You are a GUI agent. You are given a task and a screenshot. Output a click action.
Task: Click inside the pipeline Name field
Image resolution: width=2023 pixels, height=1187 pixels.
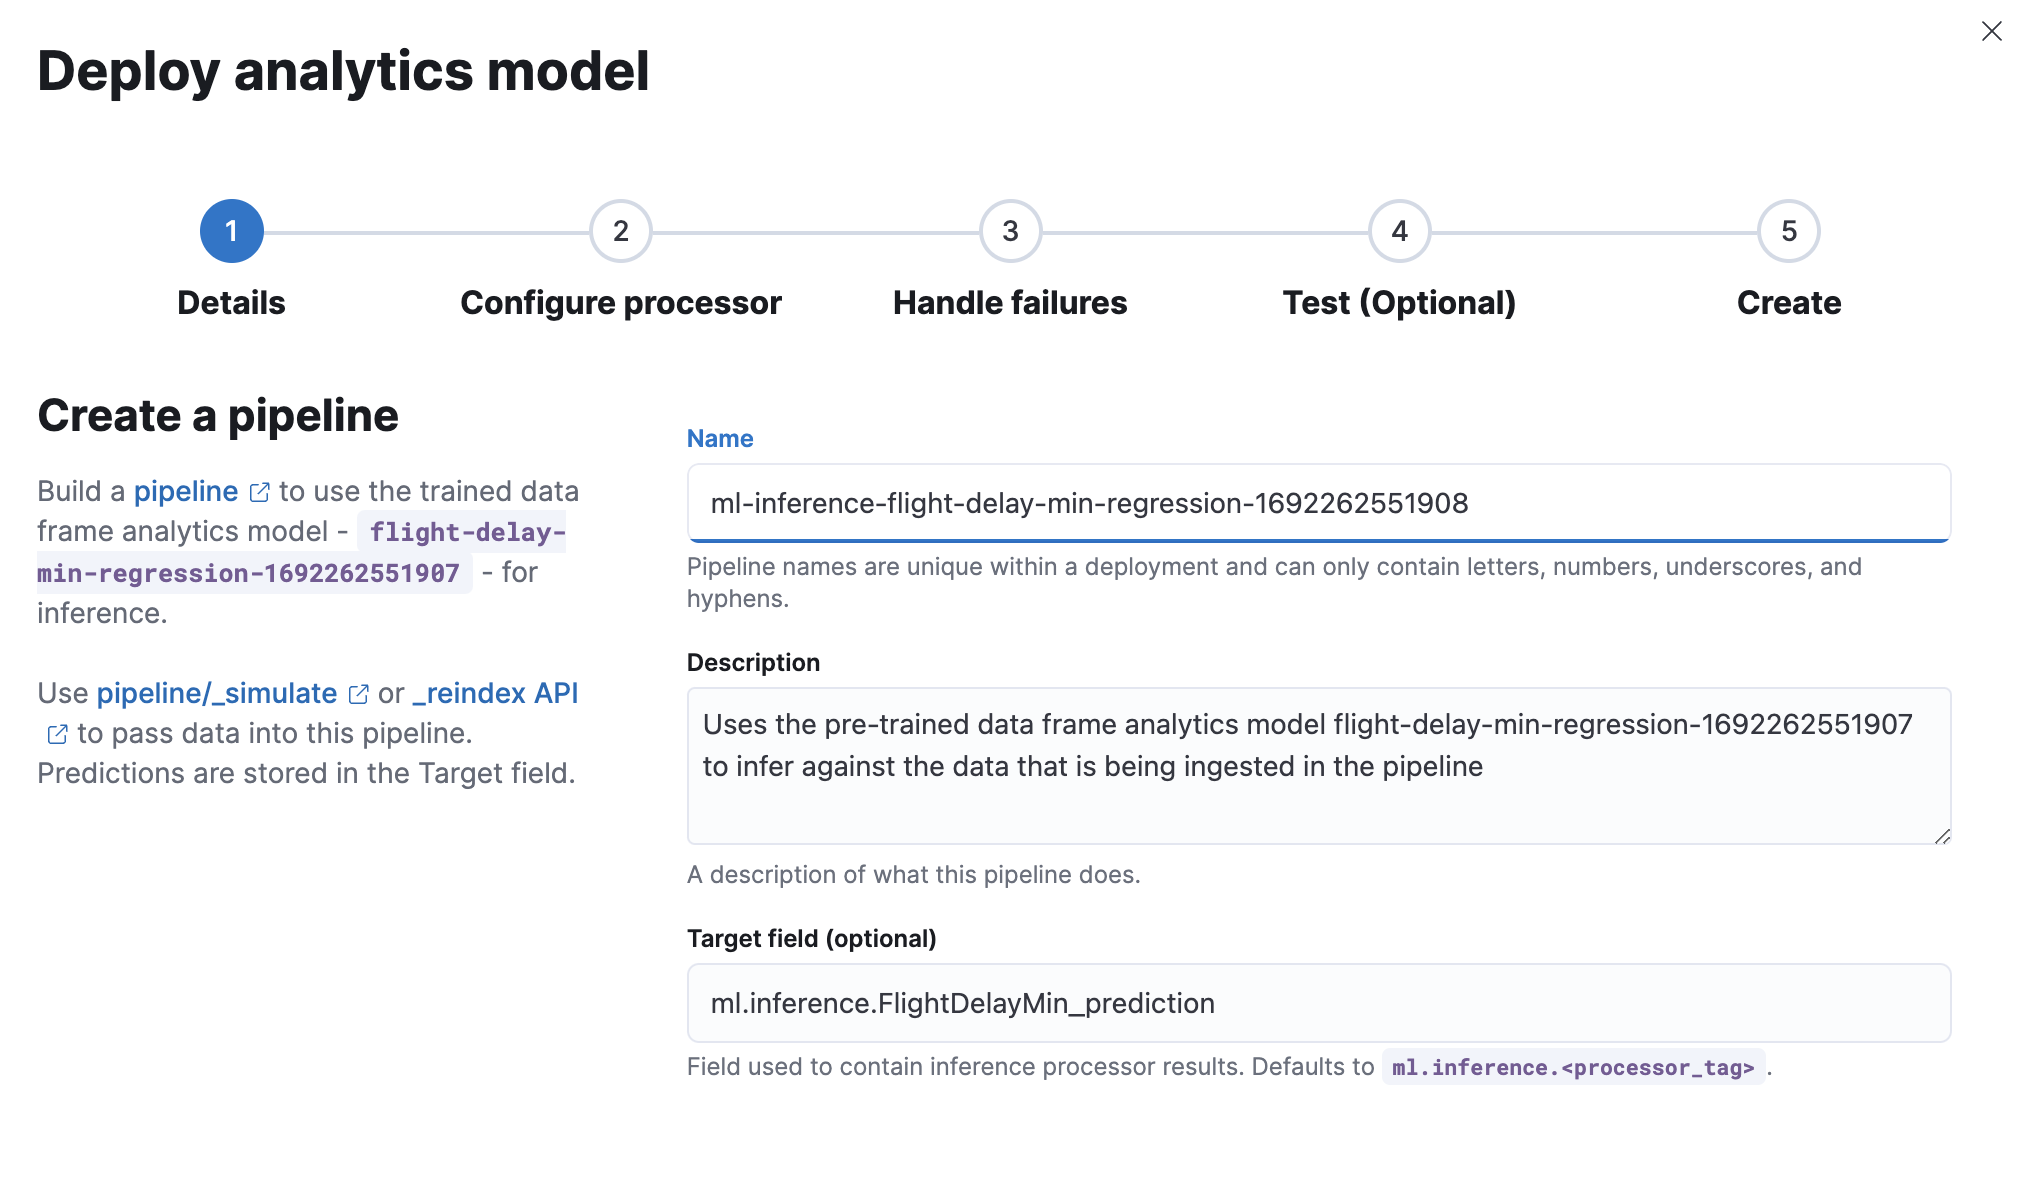[x=1318, y=504]
